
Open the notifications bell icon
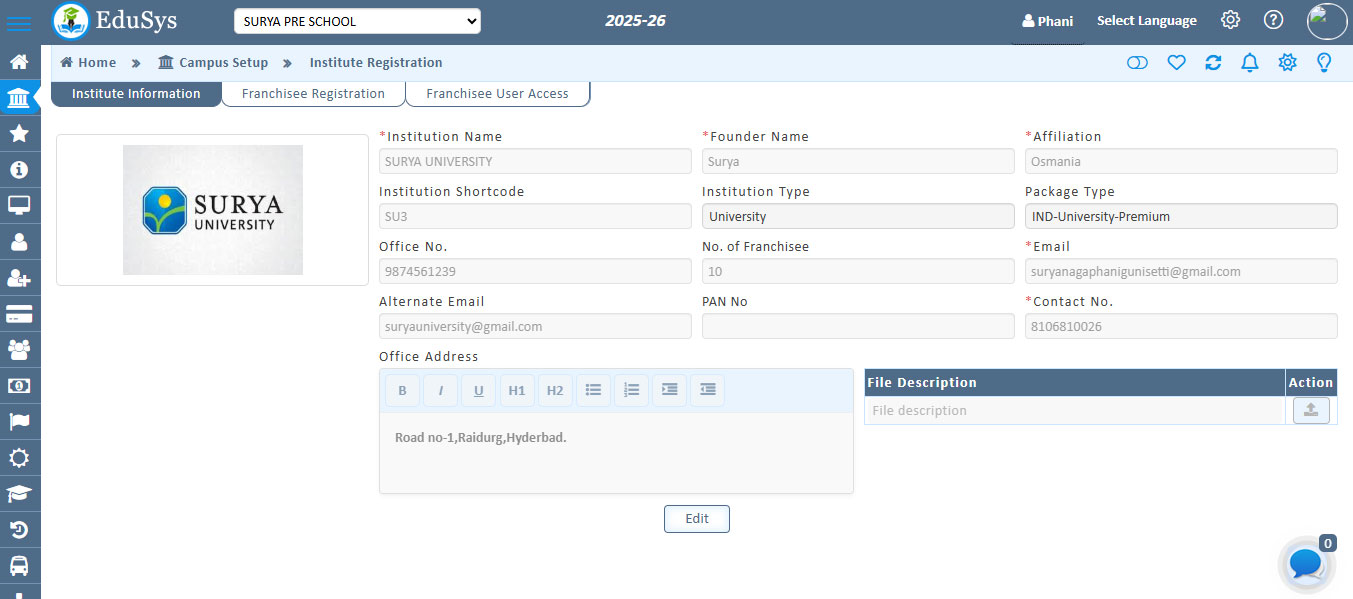point(1250,63)
